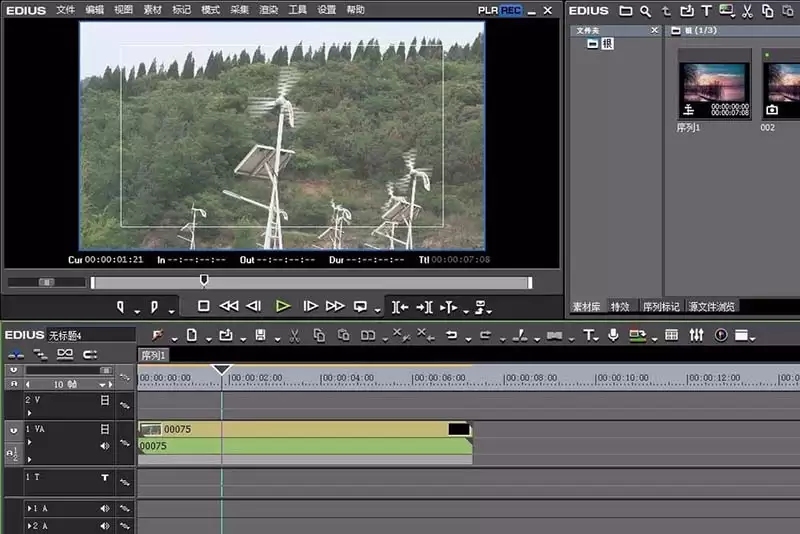Open the timeline scale dropdown

[x=103, y=385]
